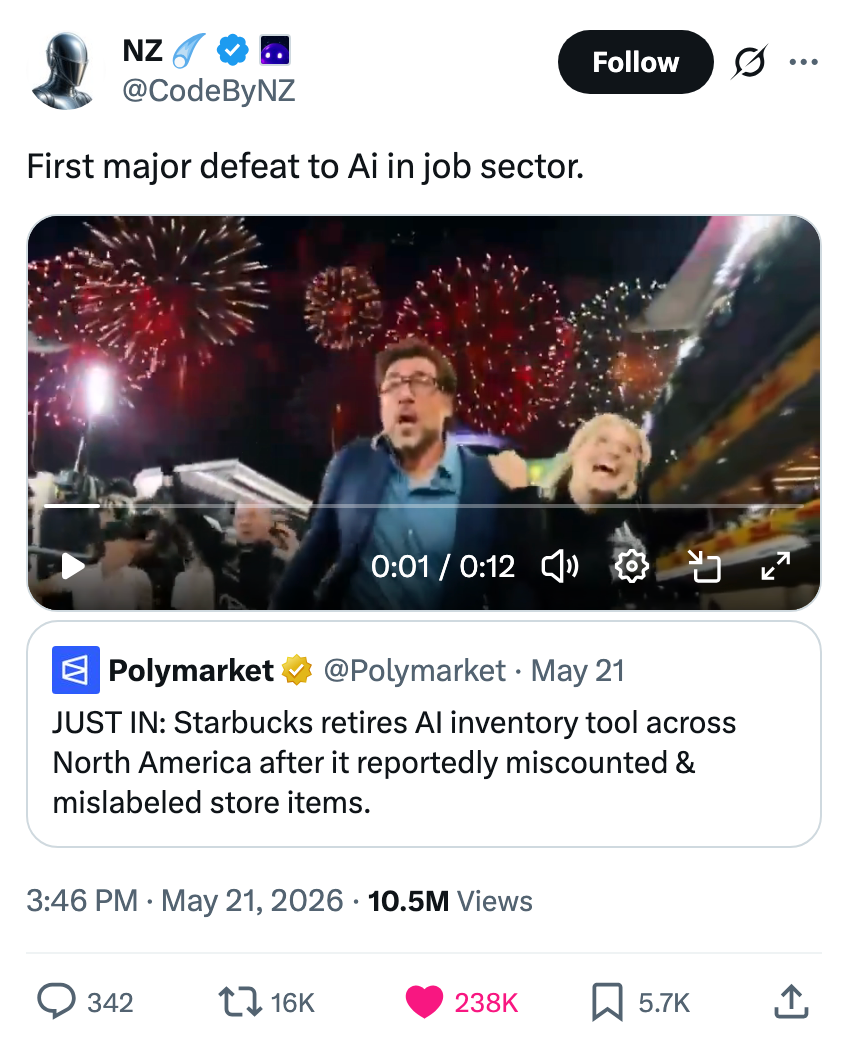Screen dimensions: 852x1042
Task: Expand video to fullscreen
Action: coord(776,567)
